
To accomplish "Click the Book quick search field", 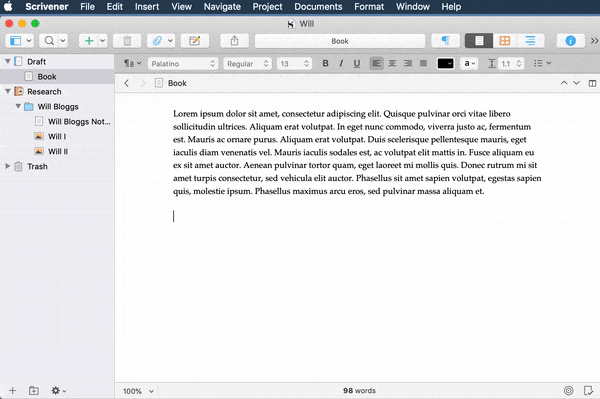I will click(x=340, y=41).
